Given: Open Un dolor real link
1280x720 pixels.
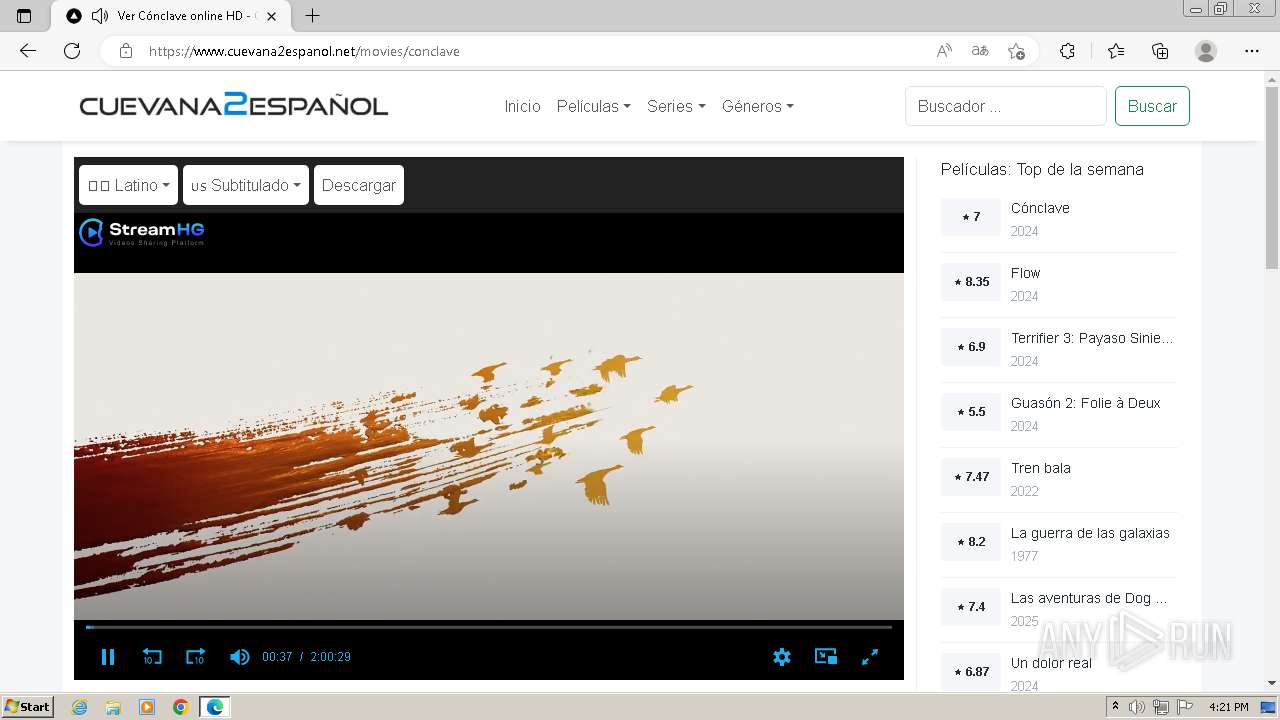Looking at the screenshot, I should 1051,663.
